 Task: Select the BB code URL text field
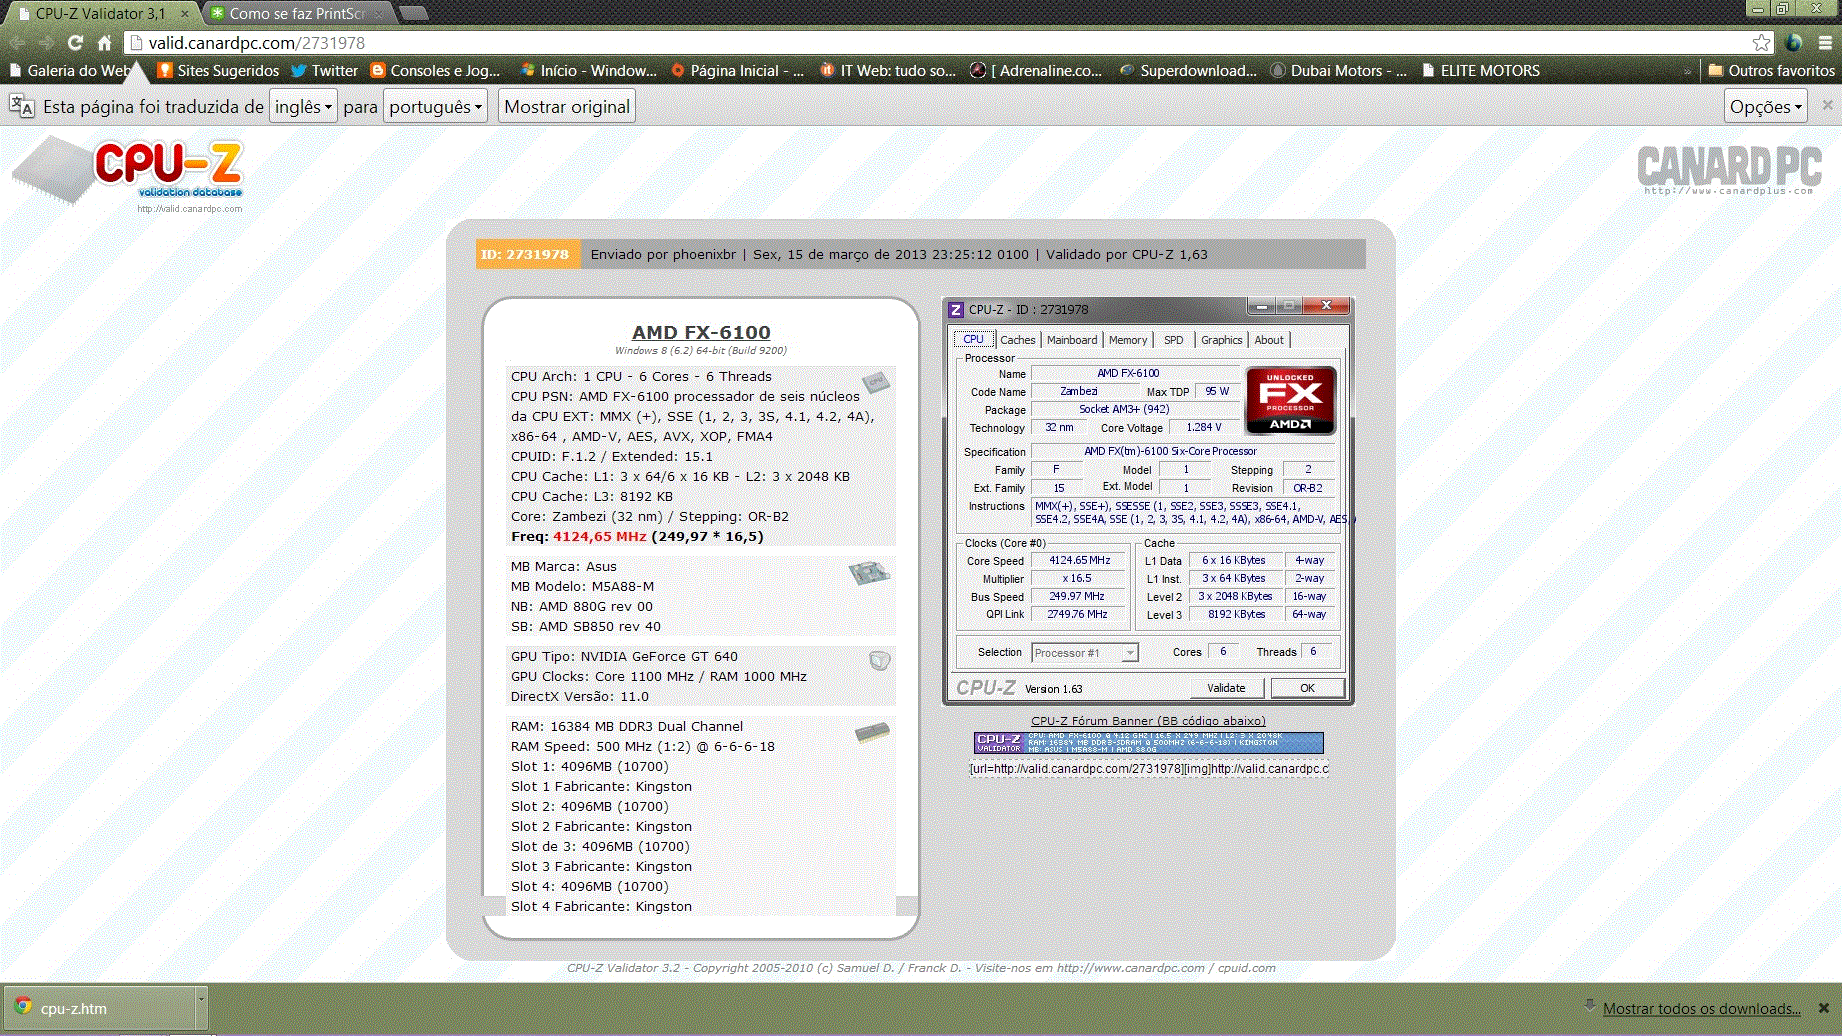pos(1148,768)
